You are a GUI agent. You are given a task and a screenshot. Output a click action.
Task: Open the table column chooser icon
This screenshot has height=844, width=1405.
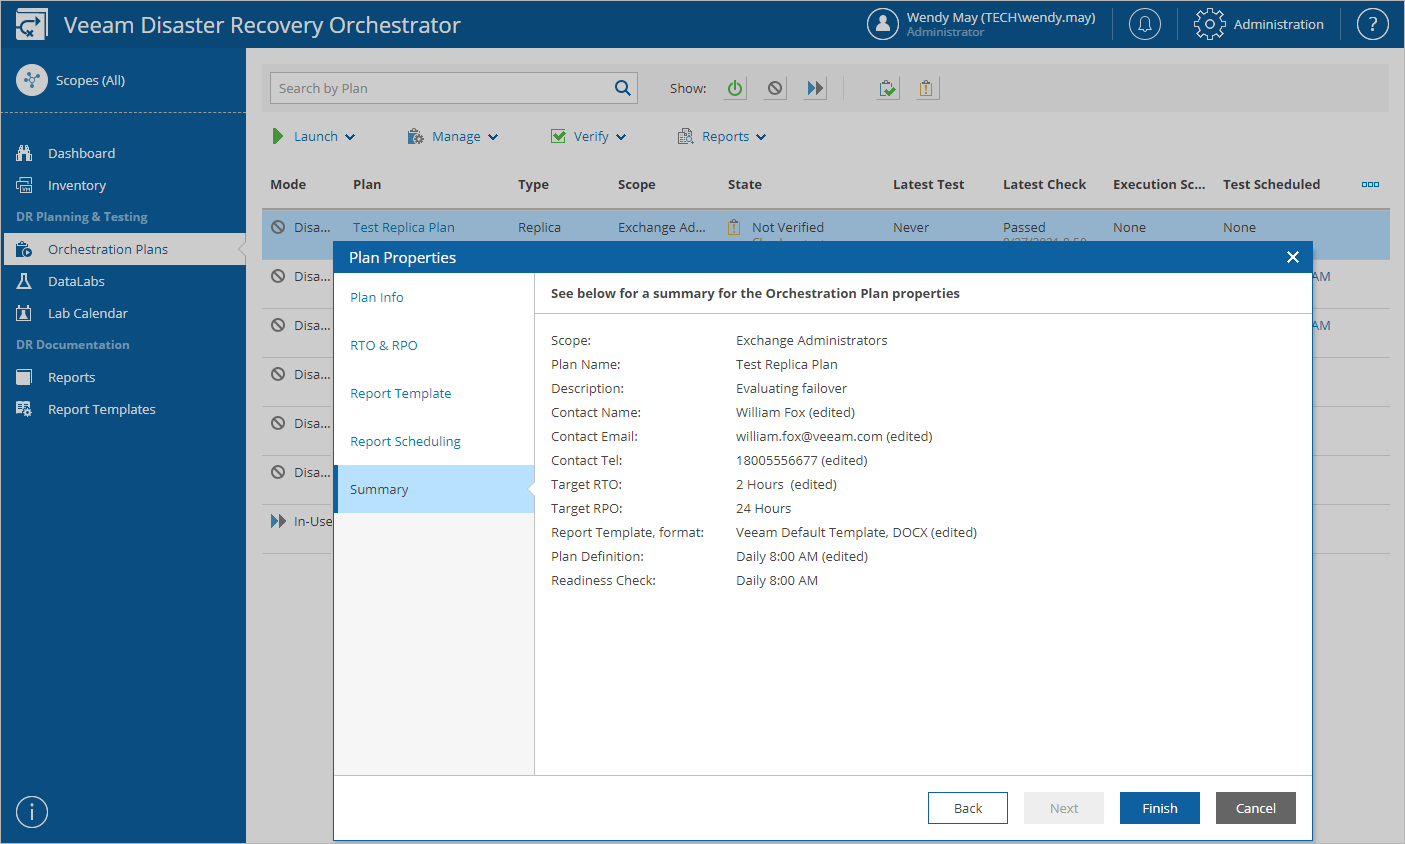(1371, 184)
